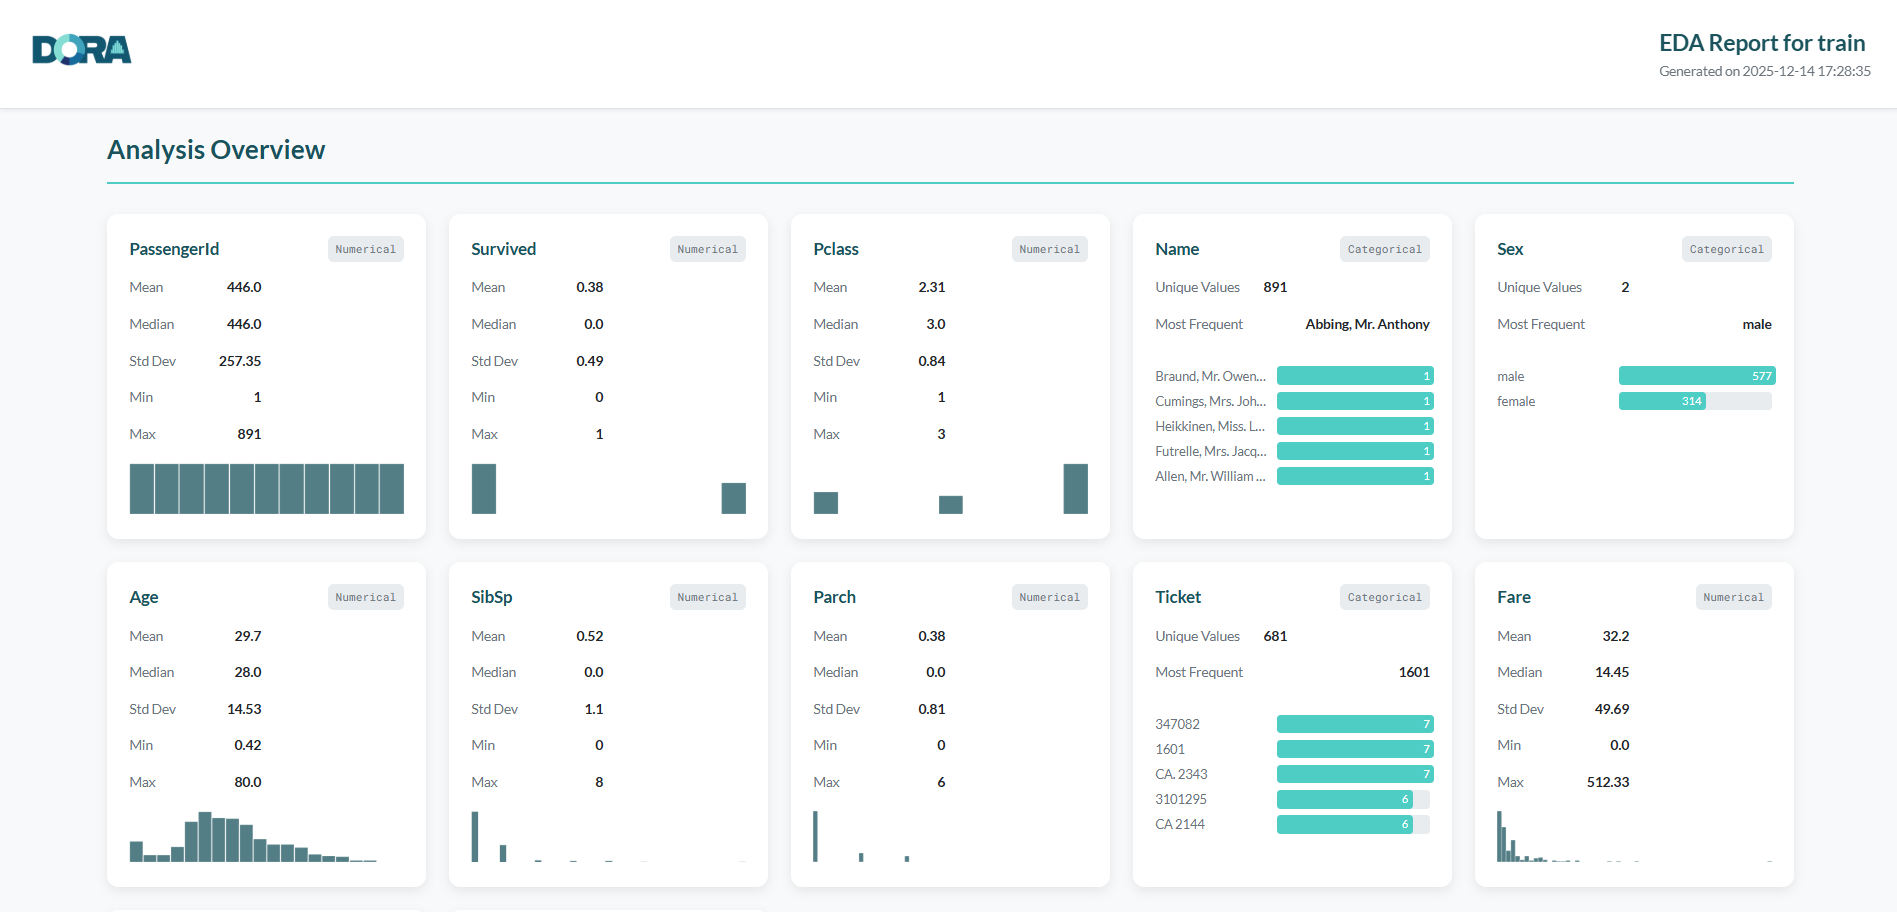Click the 1601 frequency bar in Ticket card

tap(1355, 748)
